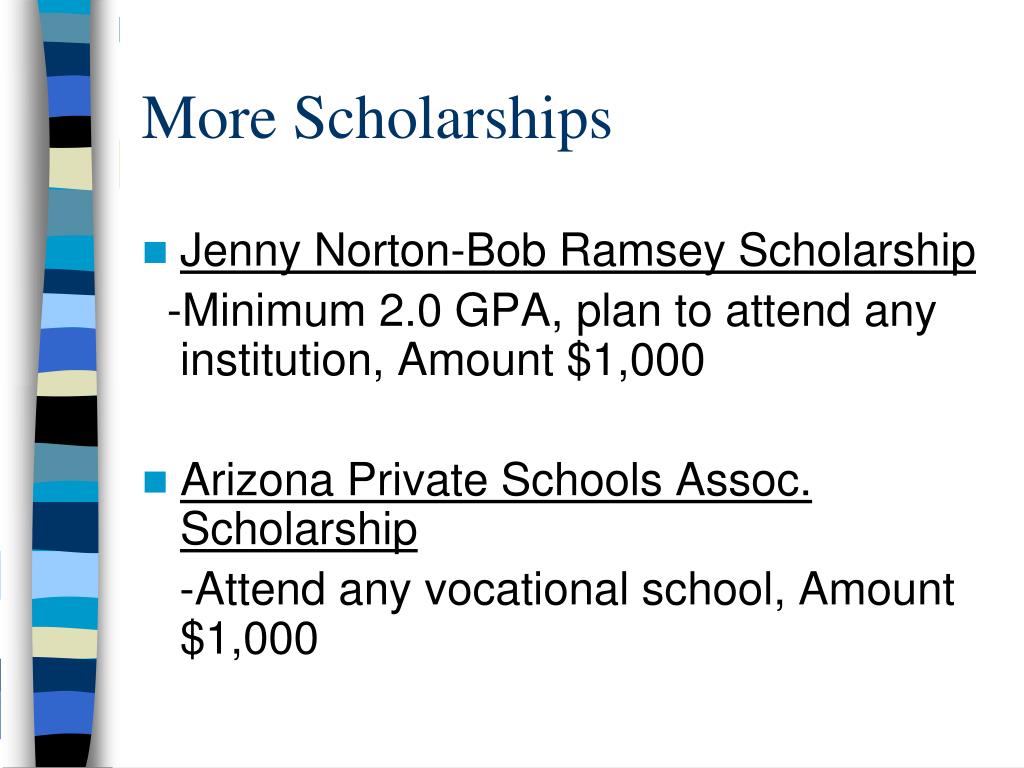Click the word 'More' in the title
The image size is (1024, 768).
point(208,118)
